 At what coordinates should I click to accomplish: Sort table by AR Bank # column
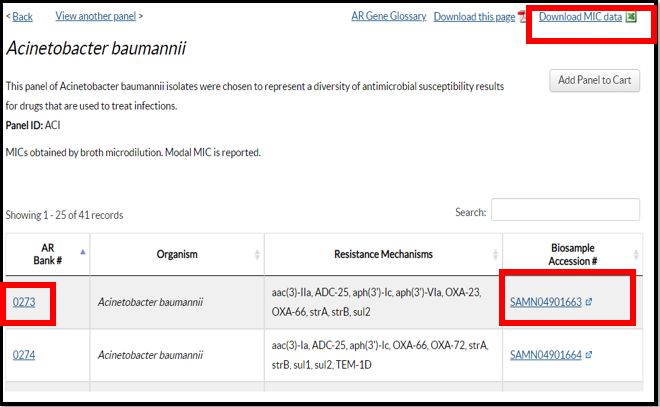[47, 254]
